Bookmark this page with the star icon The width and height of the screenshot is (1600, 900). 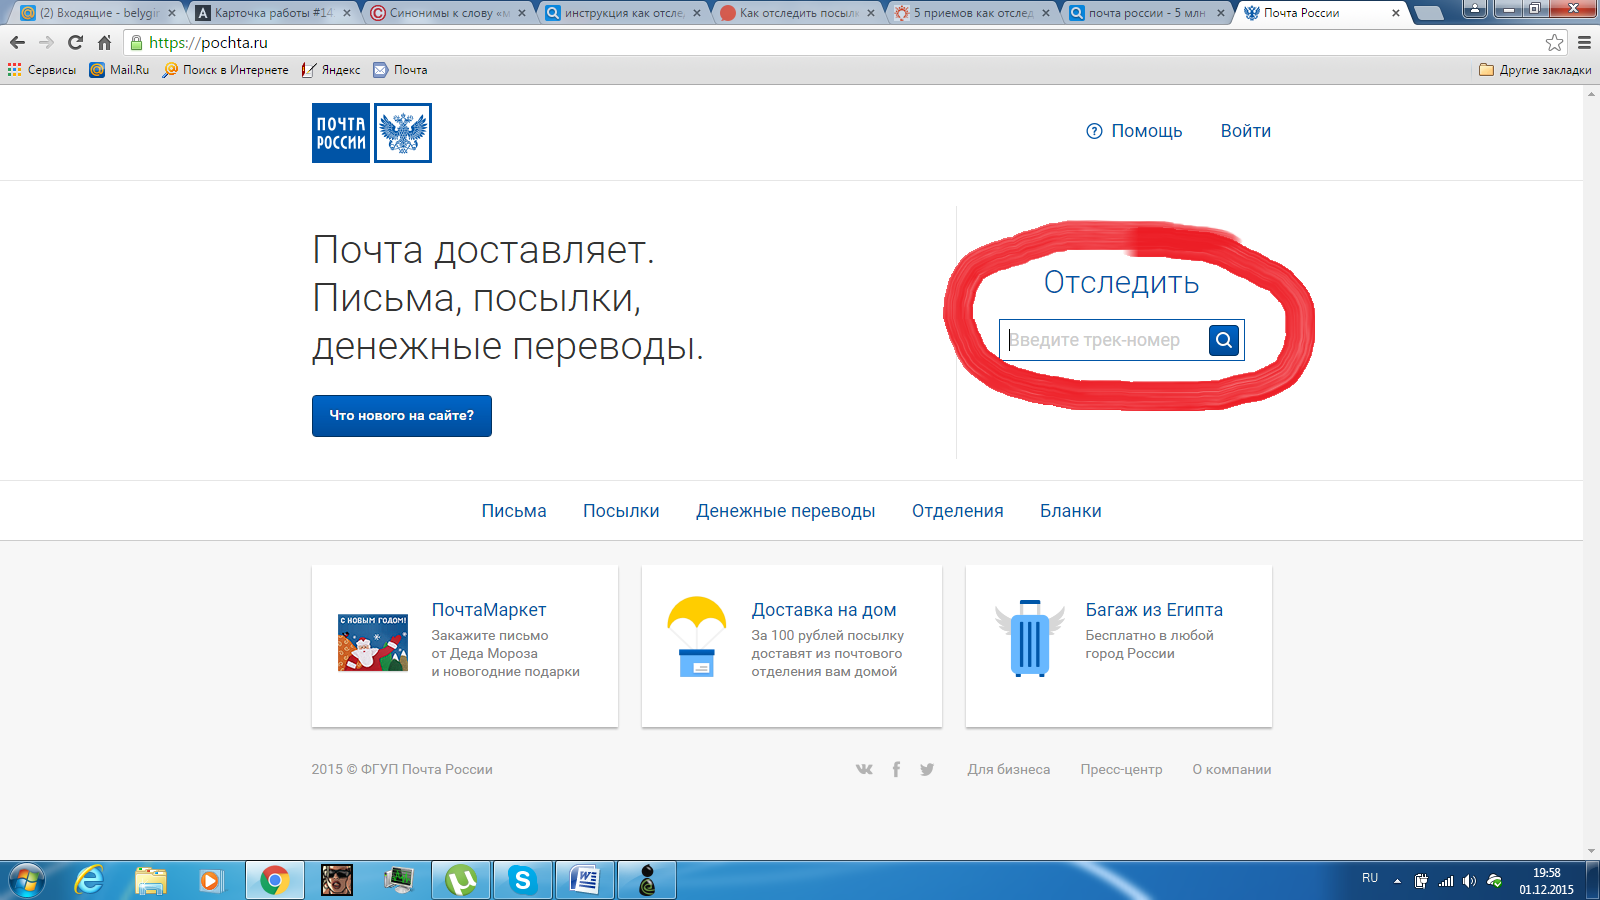1554,43
